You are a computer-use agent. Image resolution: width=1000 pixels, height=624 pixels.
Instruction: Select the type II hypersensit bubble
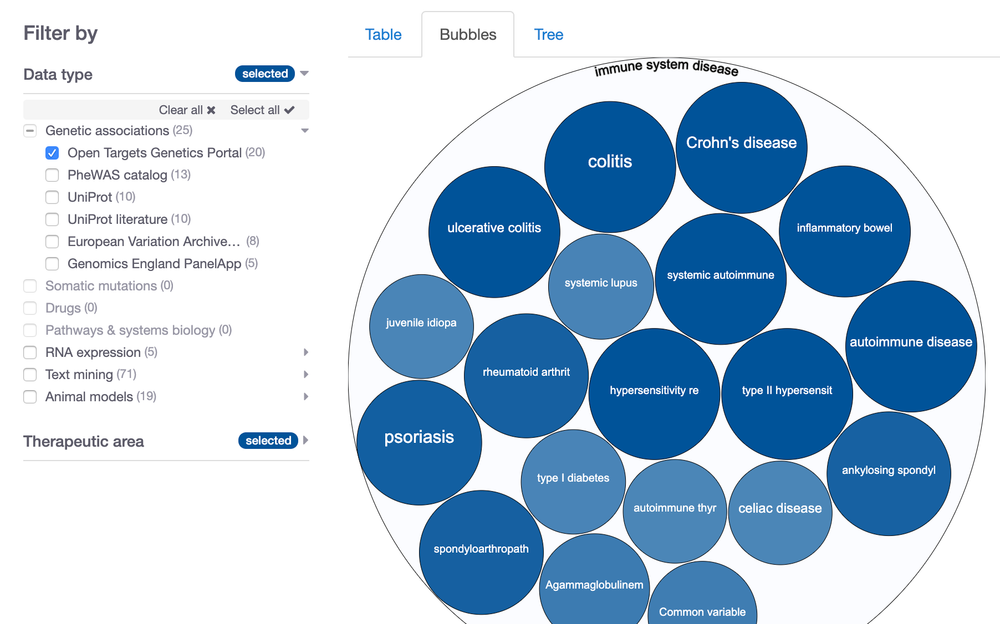[x=787, y=394]
